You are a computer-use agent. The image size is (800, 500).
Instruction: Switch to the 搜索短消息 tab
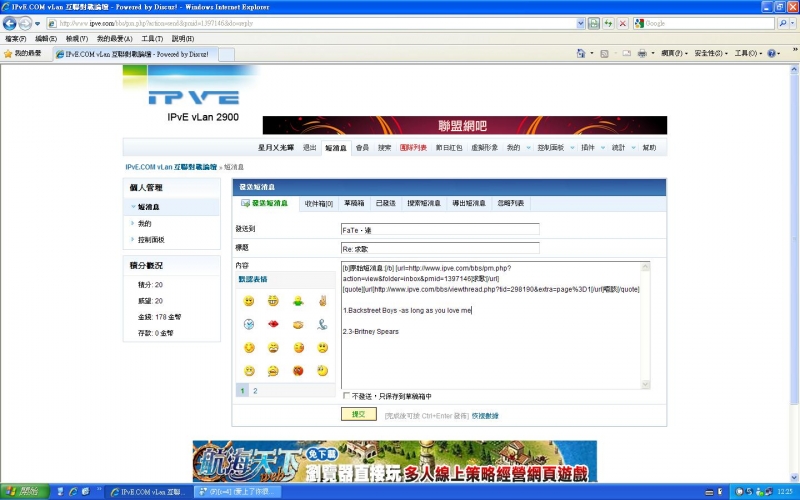tap(424, 203)
